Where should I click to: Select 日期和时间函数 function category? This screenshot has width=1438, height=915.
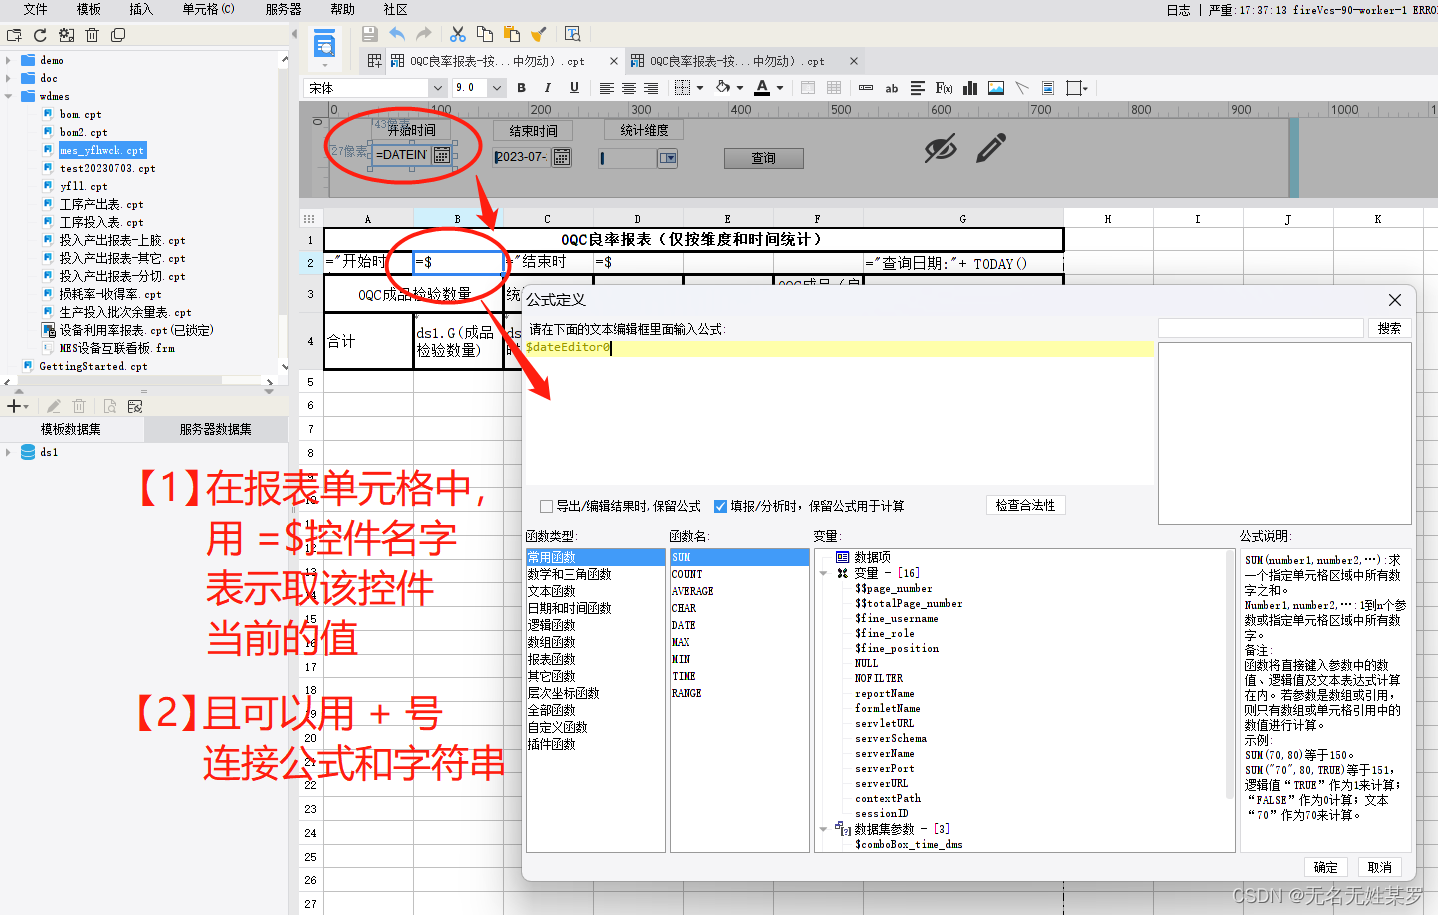(x=569, y=608)
